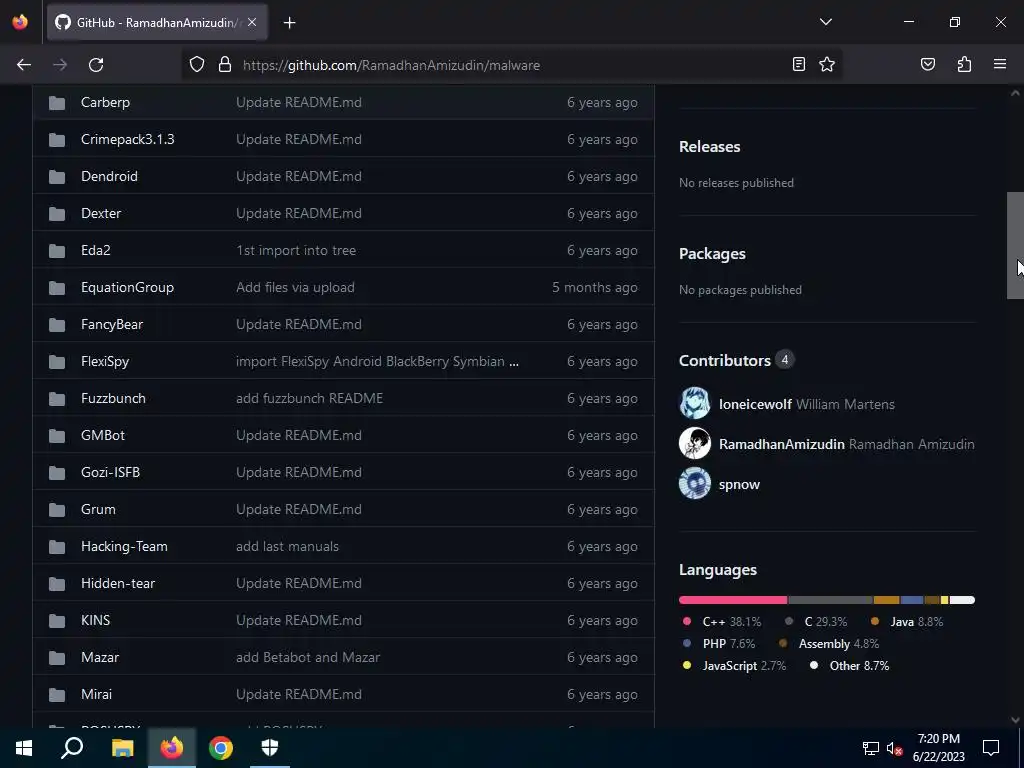Image resolution: width=1024 pixels, height=768 pixels.
Task: Open the Packages section heading
Action: click(712, 253)
